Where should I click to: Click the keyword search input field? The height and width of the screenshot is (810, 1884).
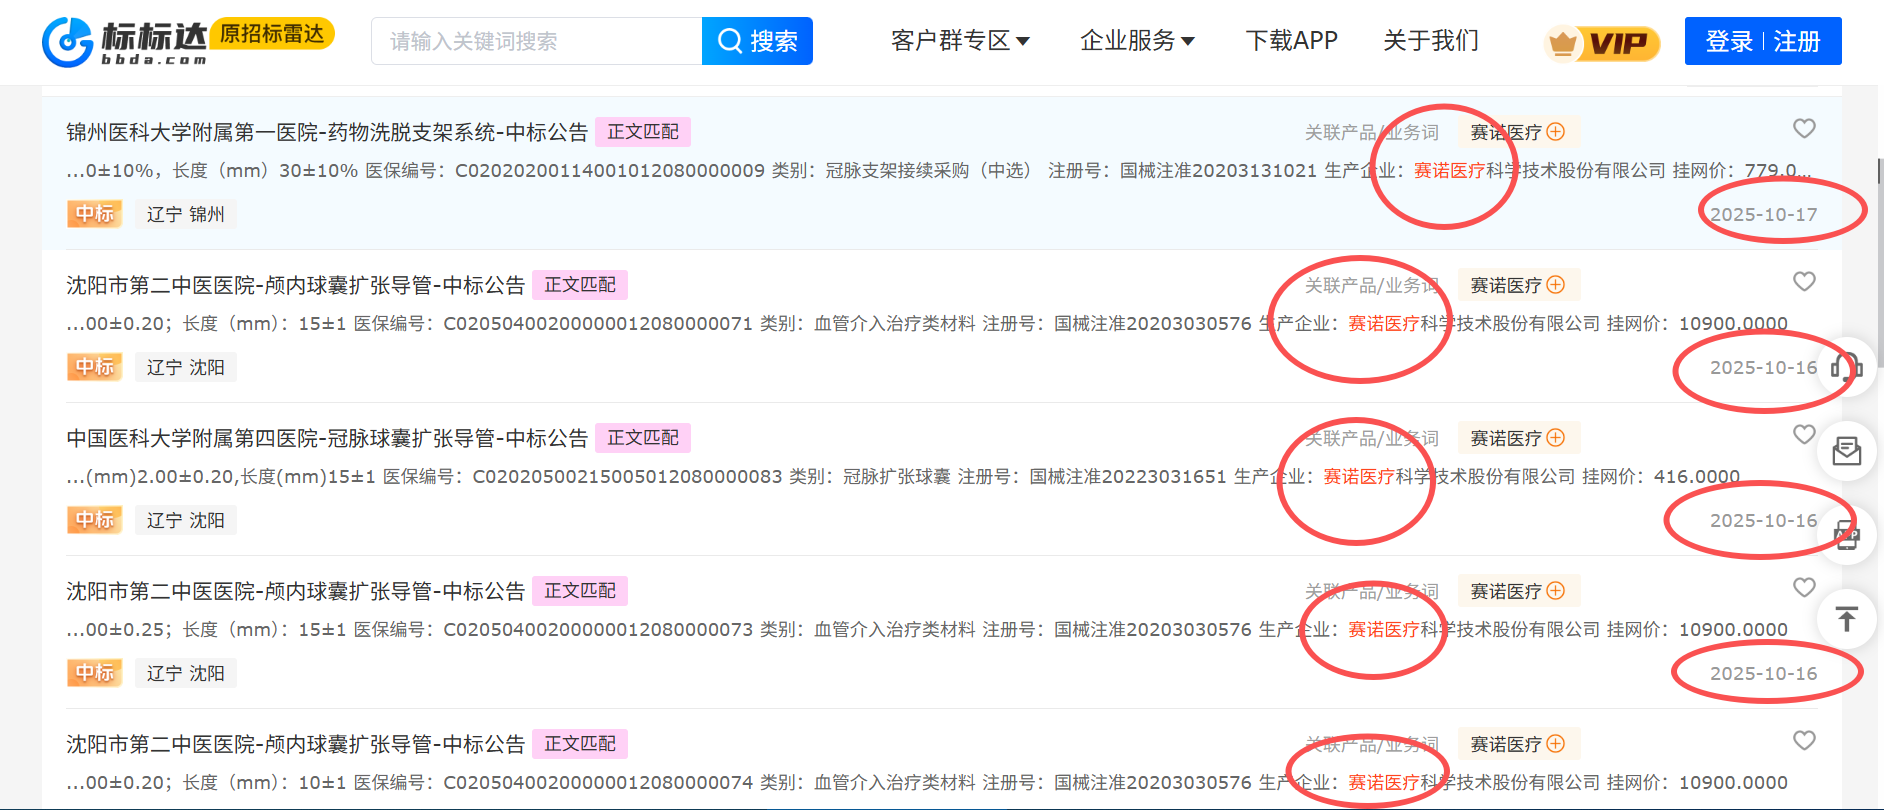click(x=537, y=41)
